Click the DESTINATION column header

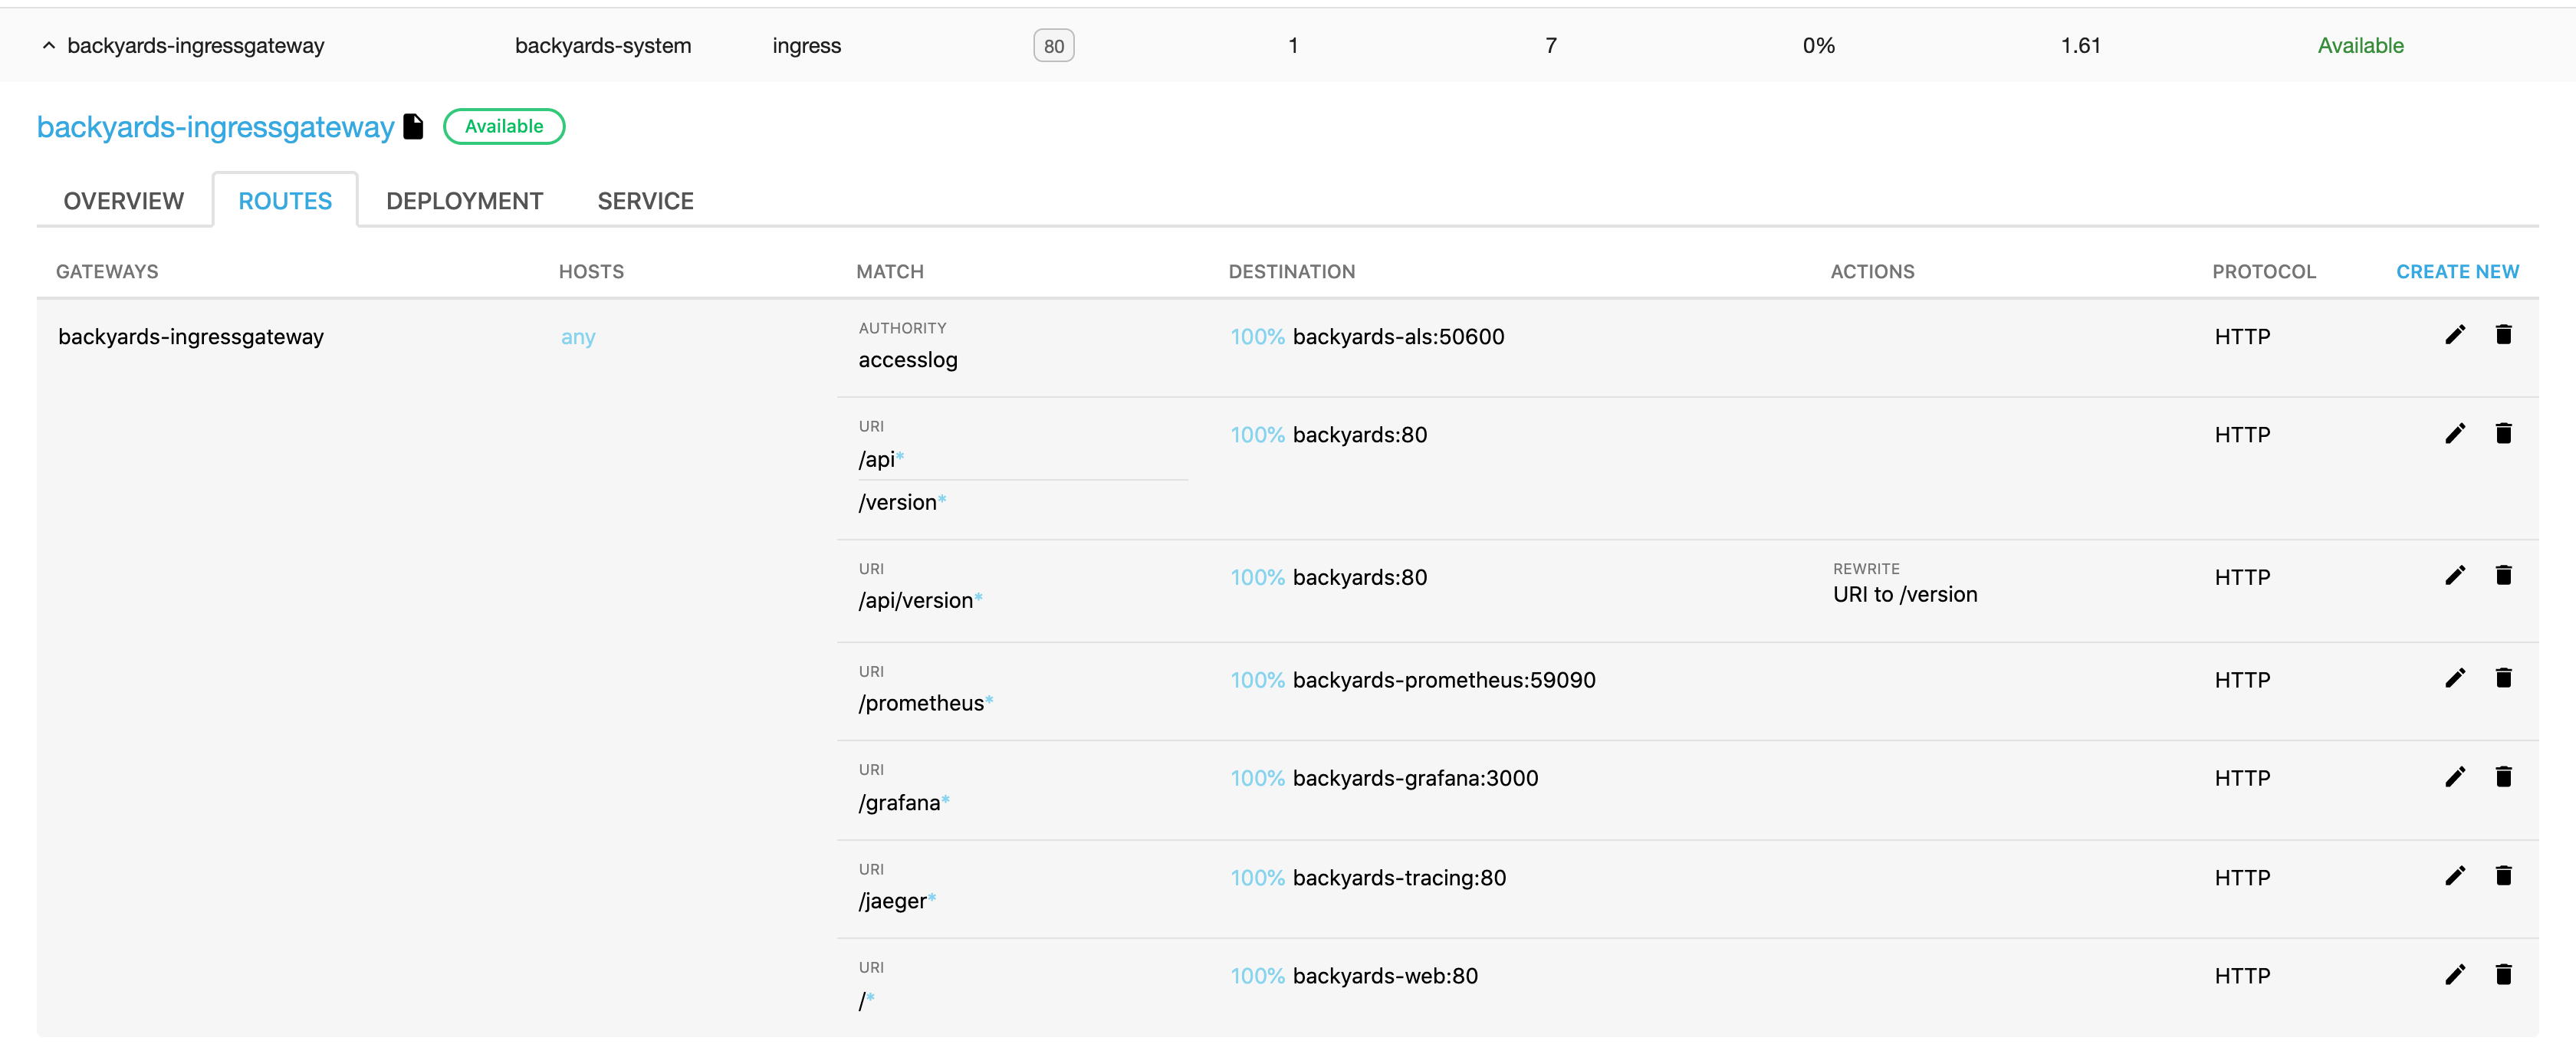point(1291,272)
